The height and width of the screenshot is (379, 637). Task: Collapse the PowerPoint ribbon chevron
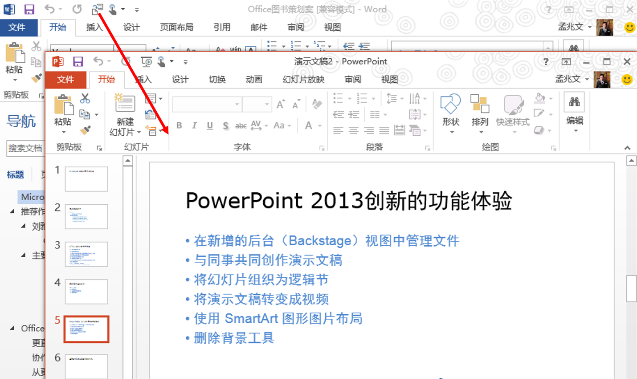[x=627, y=148]
